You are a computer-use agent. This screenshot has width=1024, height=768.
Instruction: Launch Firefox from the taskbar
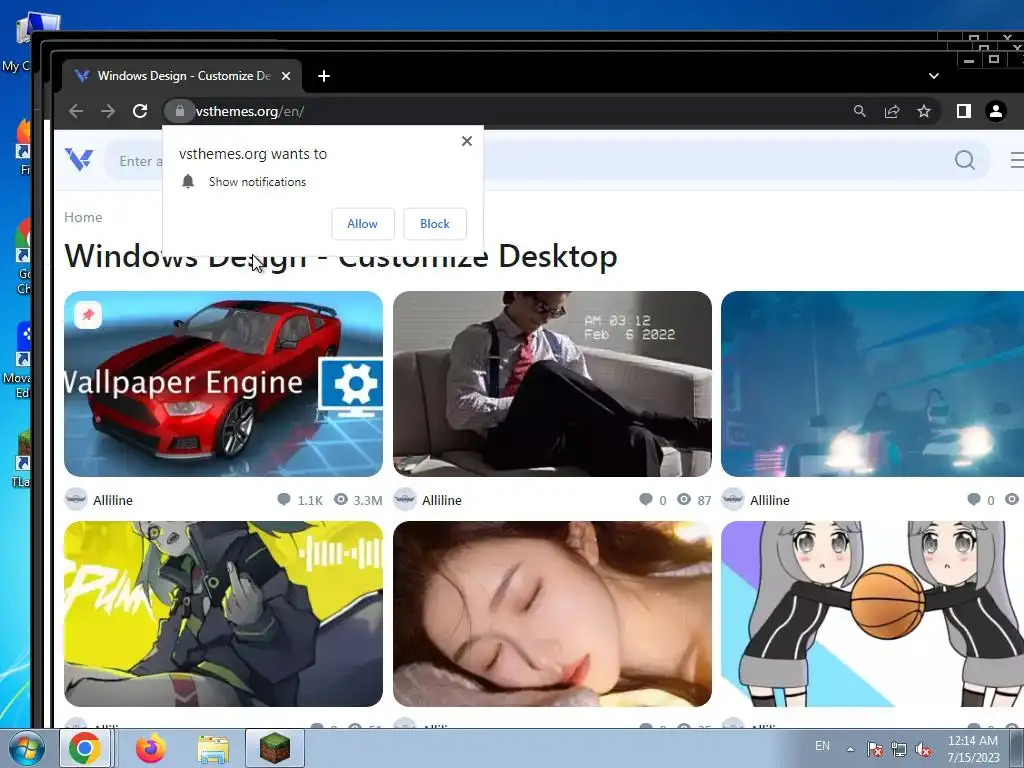click(151, 748)
